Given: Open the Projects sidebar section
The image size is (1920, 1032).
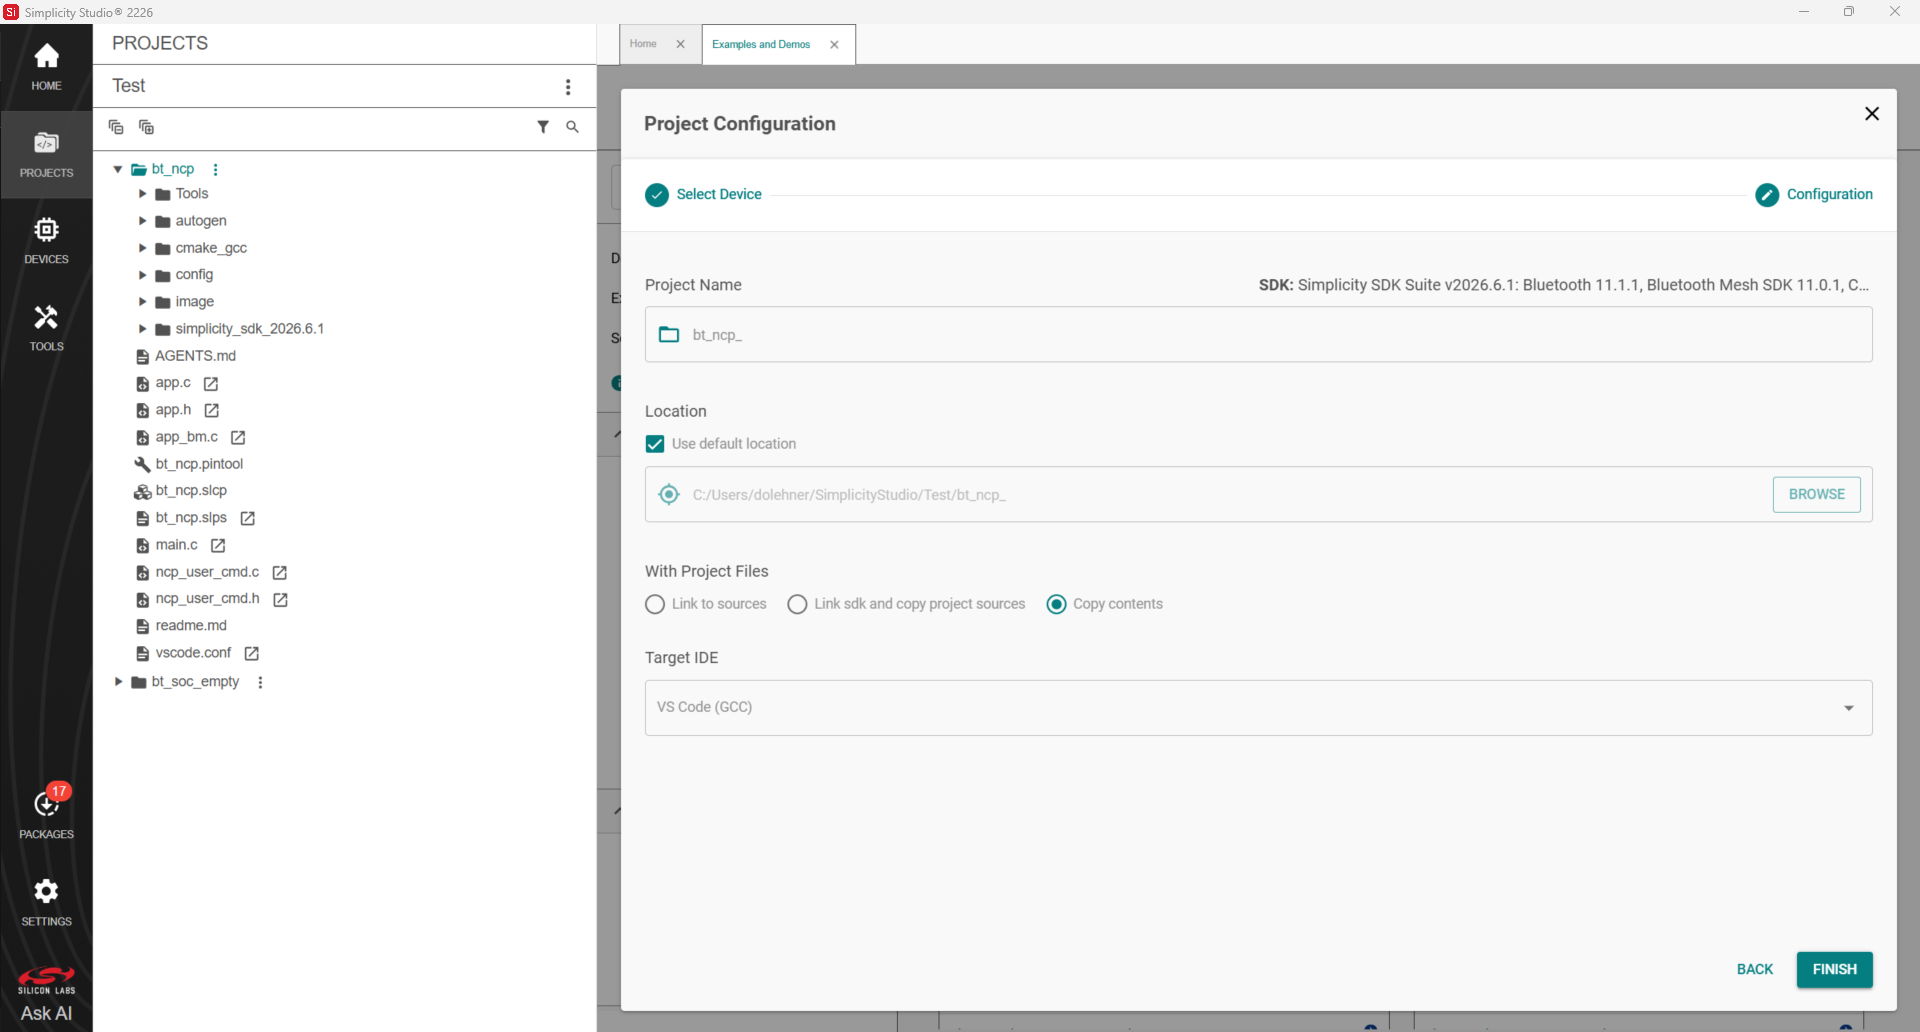Looking at the screenshot, I should pyautogui.click(x=46, y=154).
